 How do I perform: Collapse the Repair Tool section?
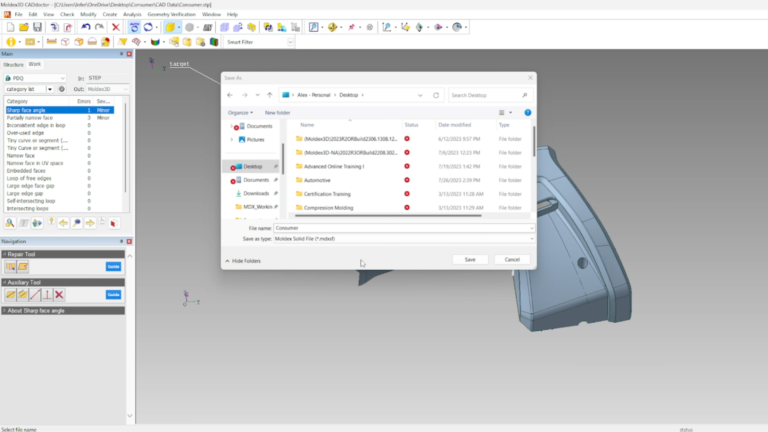[5, 254]
